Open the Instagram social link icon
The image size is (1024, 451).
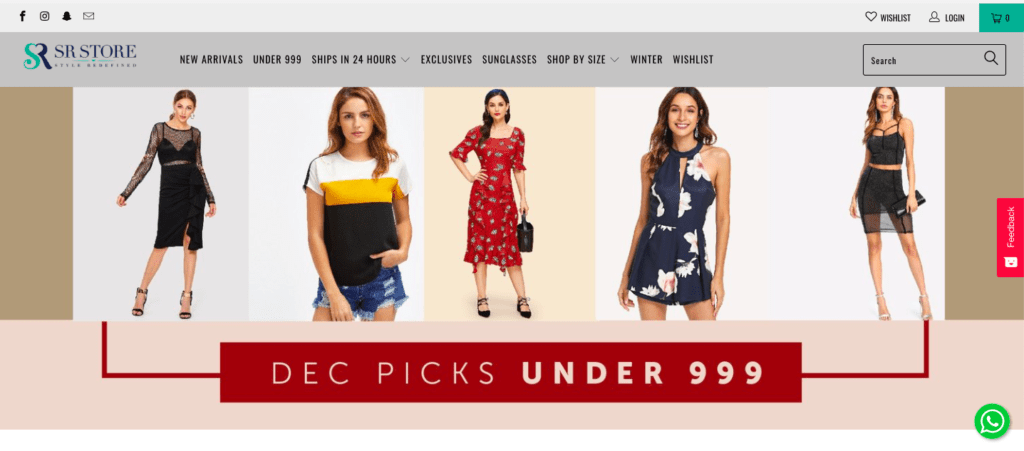[44, 16]
